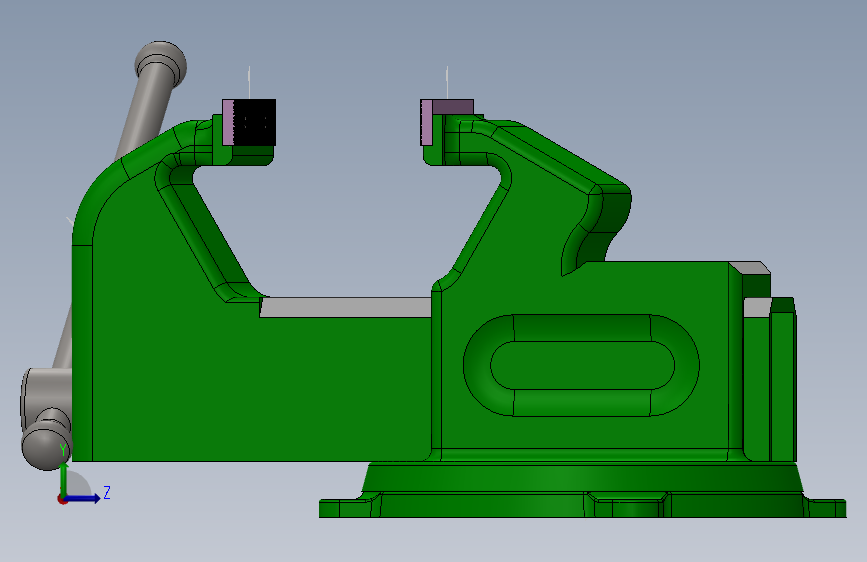Image resolution: width=867 pixels, height=562 pixels.
Task: Select the right purple jaw plate
Action: tap(426, 122)
